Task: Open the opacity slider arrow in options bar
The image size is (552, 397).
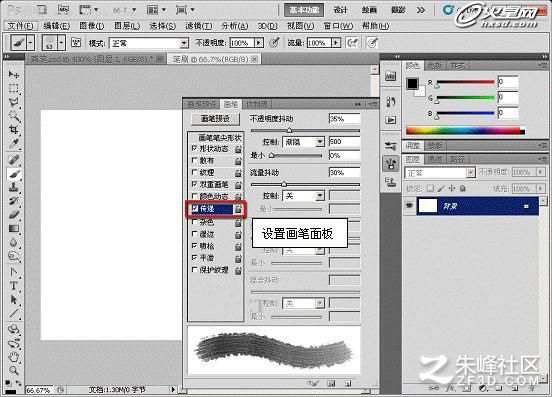Action: pos(259,43)
